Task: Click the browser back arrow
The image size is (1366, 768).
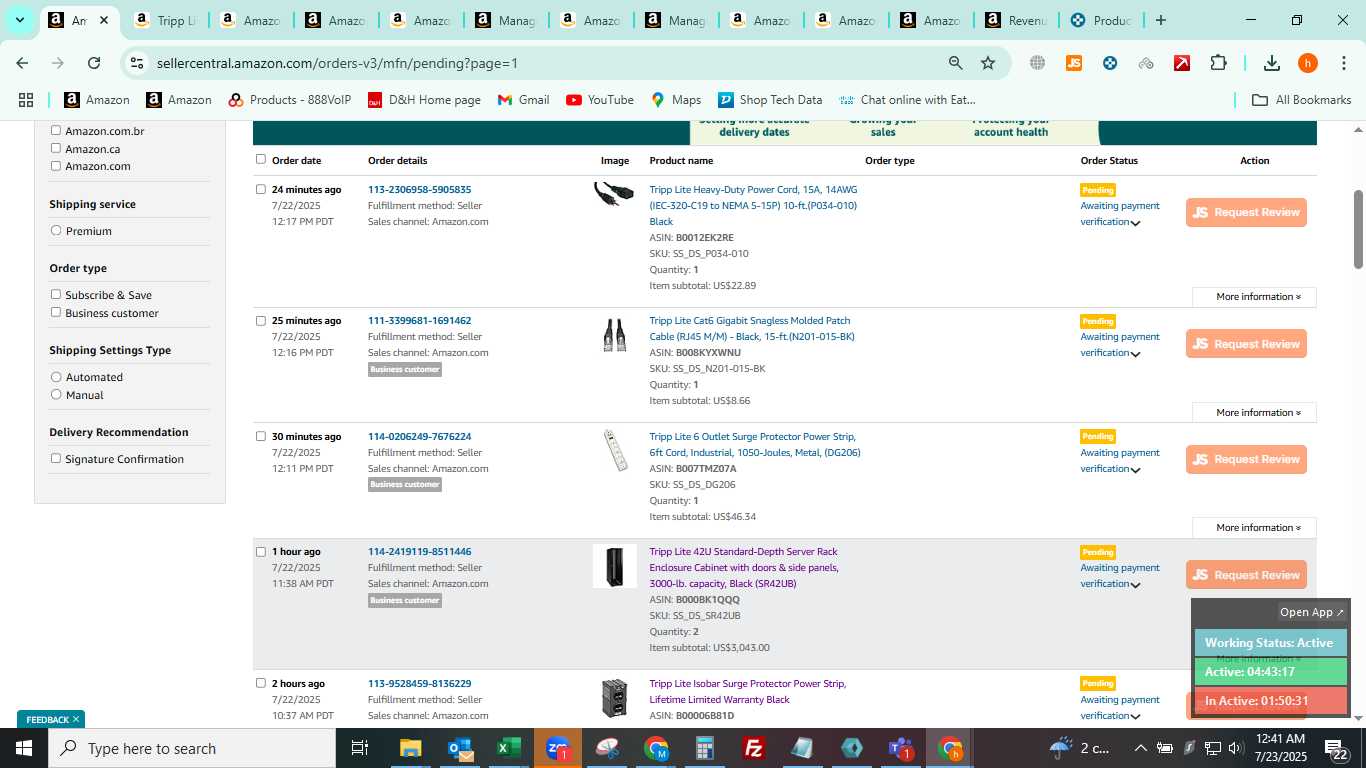Action: click(22, 63)
